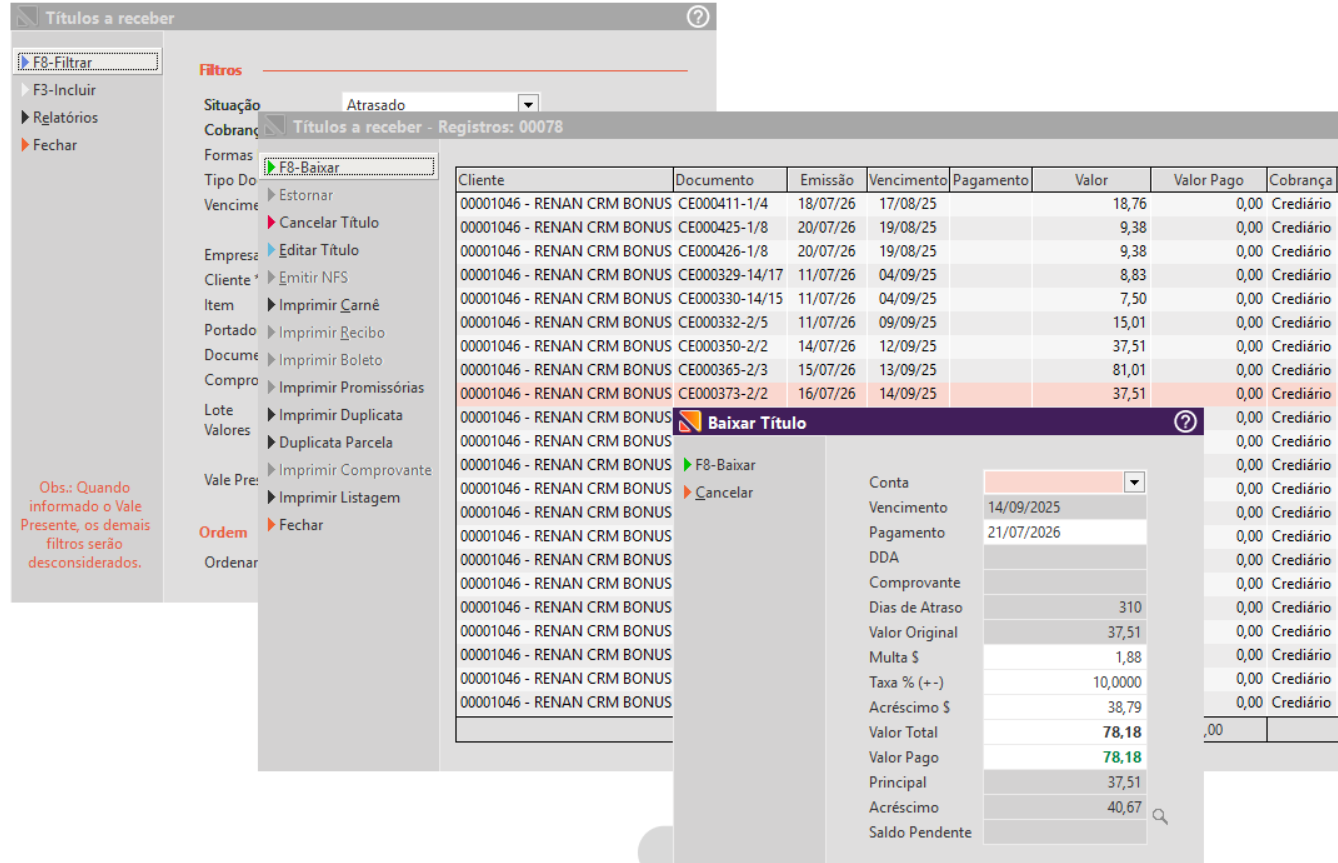Screen dimensions: 1338x863
Task: Click the Cobrança column header
Action: [1301, 180]
